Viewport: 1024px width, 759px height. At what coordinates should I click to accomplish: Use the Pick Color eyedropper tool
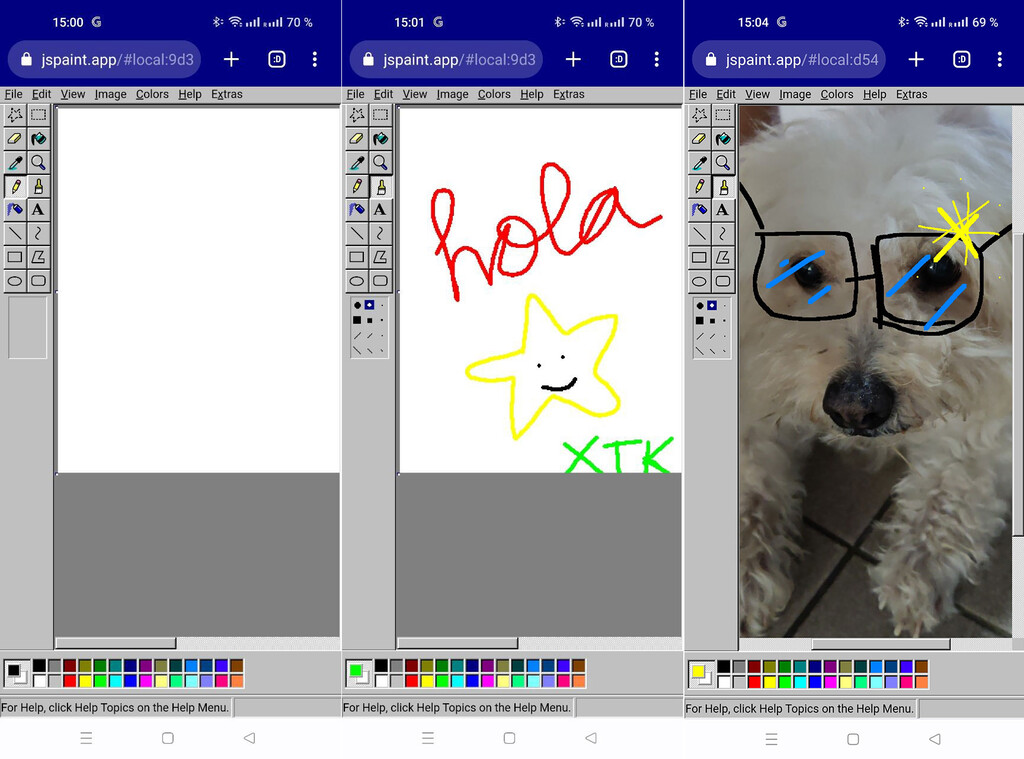click(14, 162)
